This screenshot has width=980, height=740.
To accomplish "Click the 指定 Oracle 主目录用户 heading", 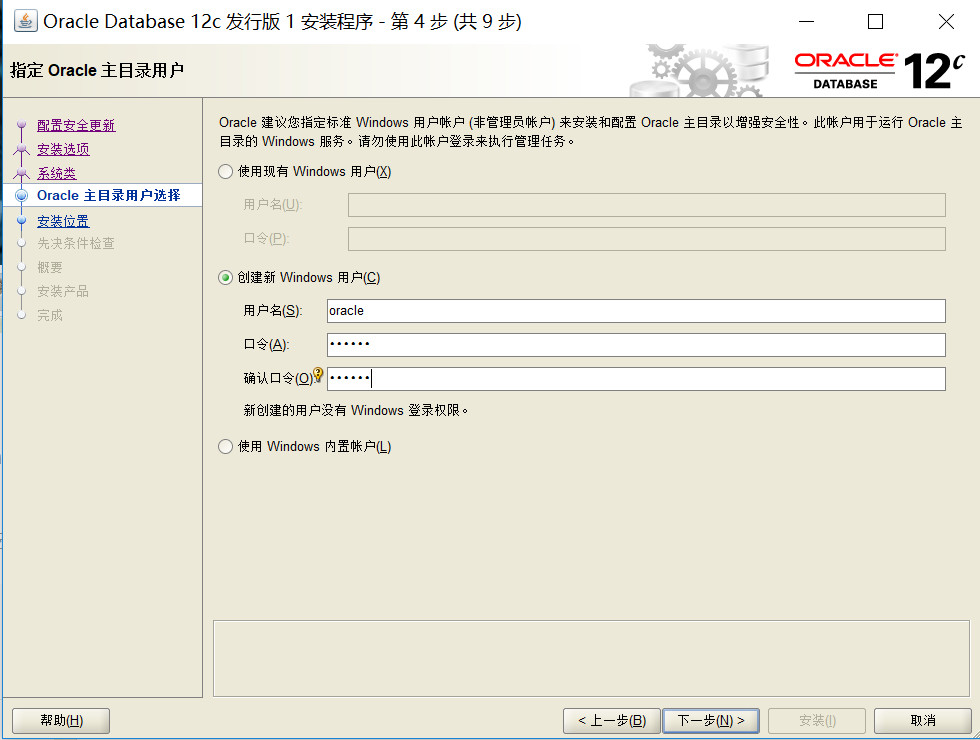I will tap(97, 70).
